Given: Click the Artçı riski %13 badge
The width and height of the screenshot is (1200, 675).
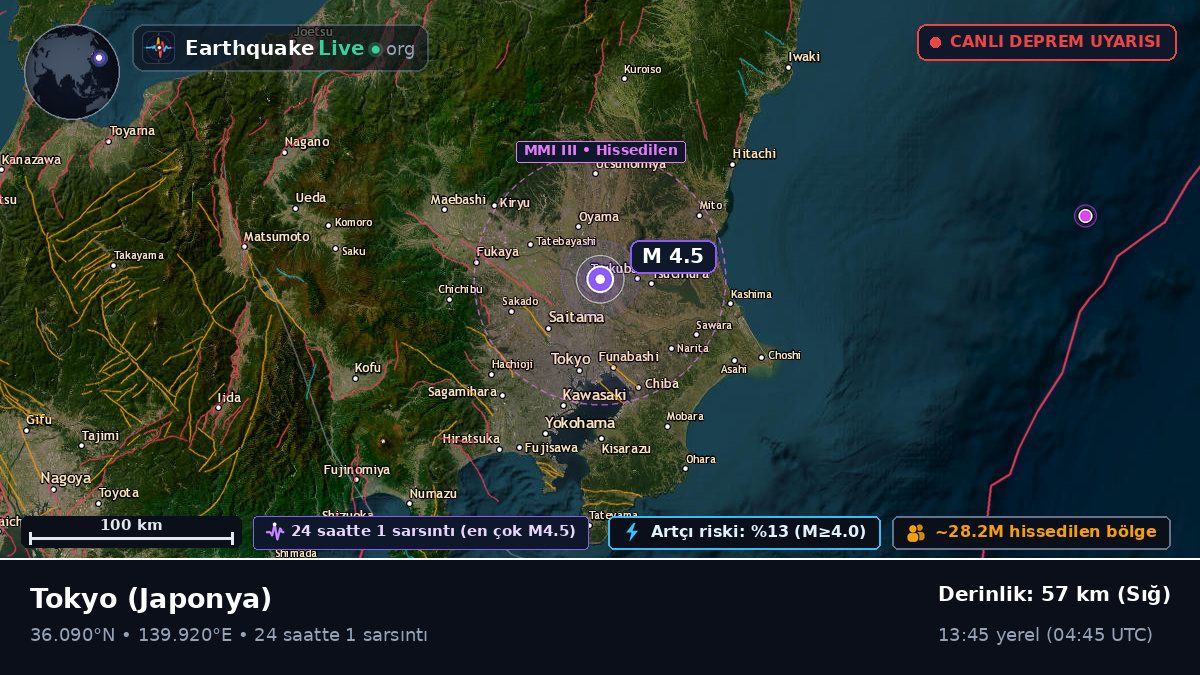Looking at the screenshot, I should [x=744, y=532].
